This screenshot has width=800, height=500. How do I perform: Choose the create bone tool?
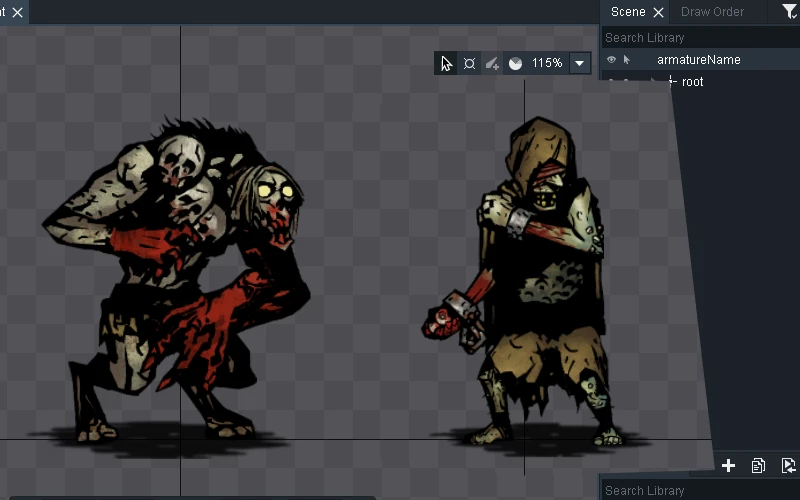pos(492,63)
